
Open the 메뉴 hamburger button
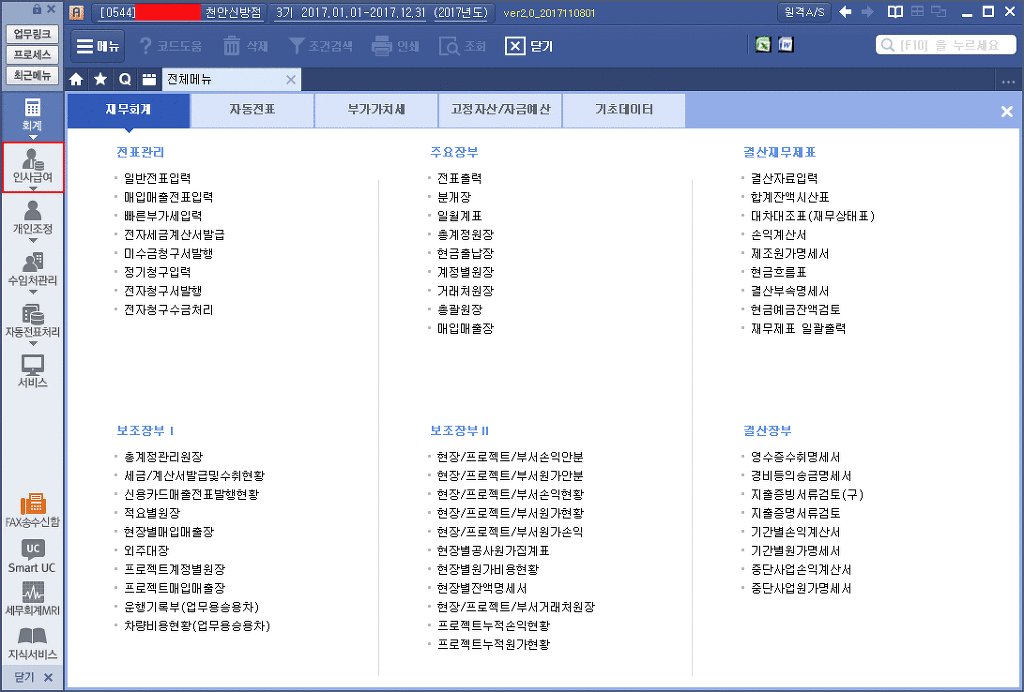pos(97,46)
